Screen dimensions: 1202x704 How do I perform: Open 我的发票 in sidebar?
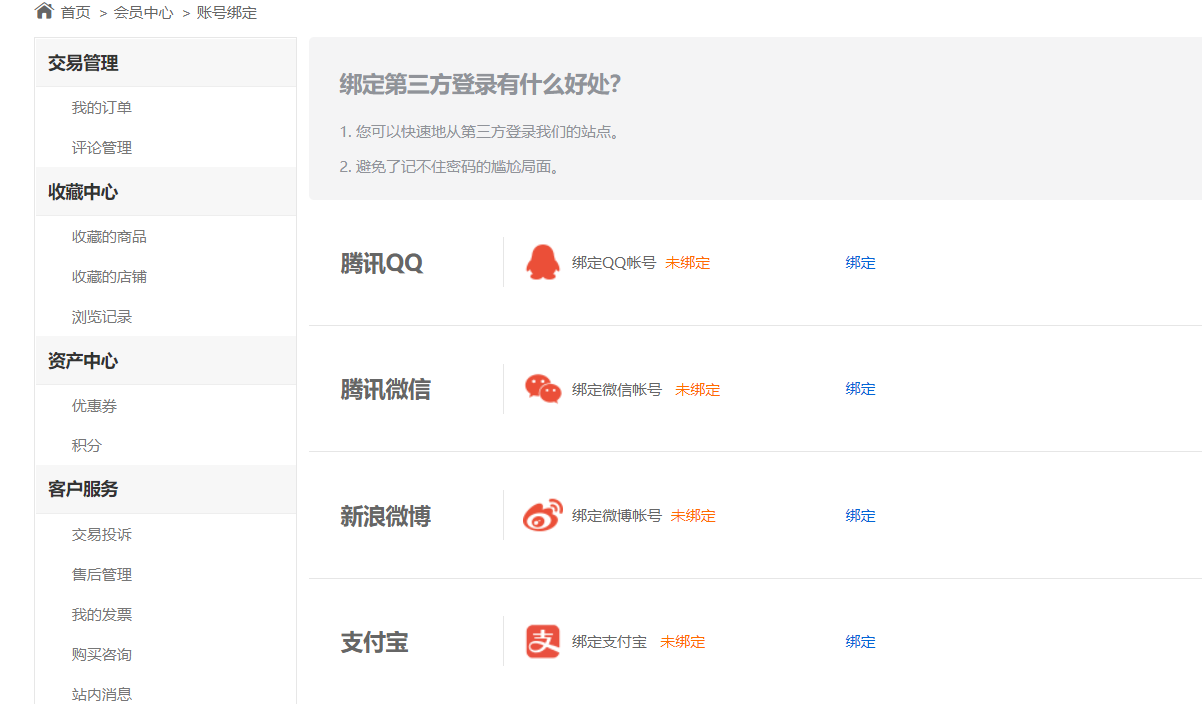102,615
